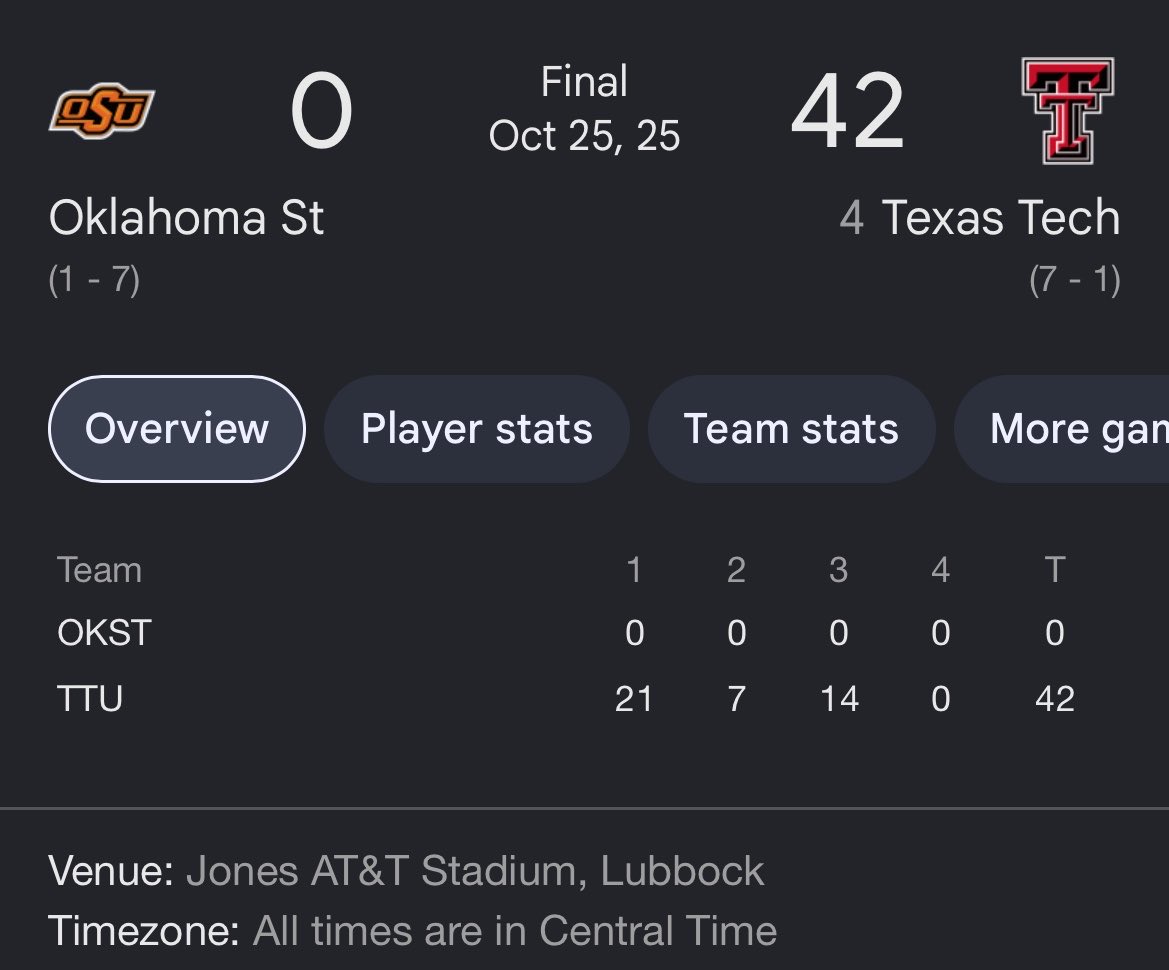Click Texas Tech's score of 42
Image resolution: width=1169 pixels, height=970 pixels.
click(x=848, y=110)
